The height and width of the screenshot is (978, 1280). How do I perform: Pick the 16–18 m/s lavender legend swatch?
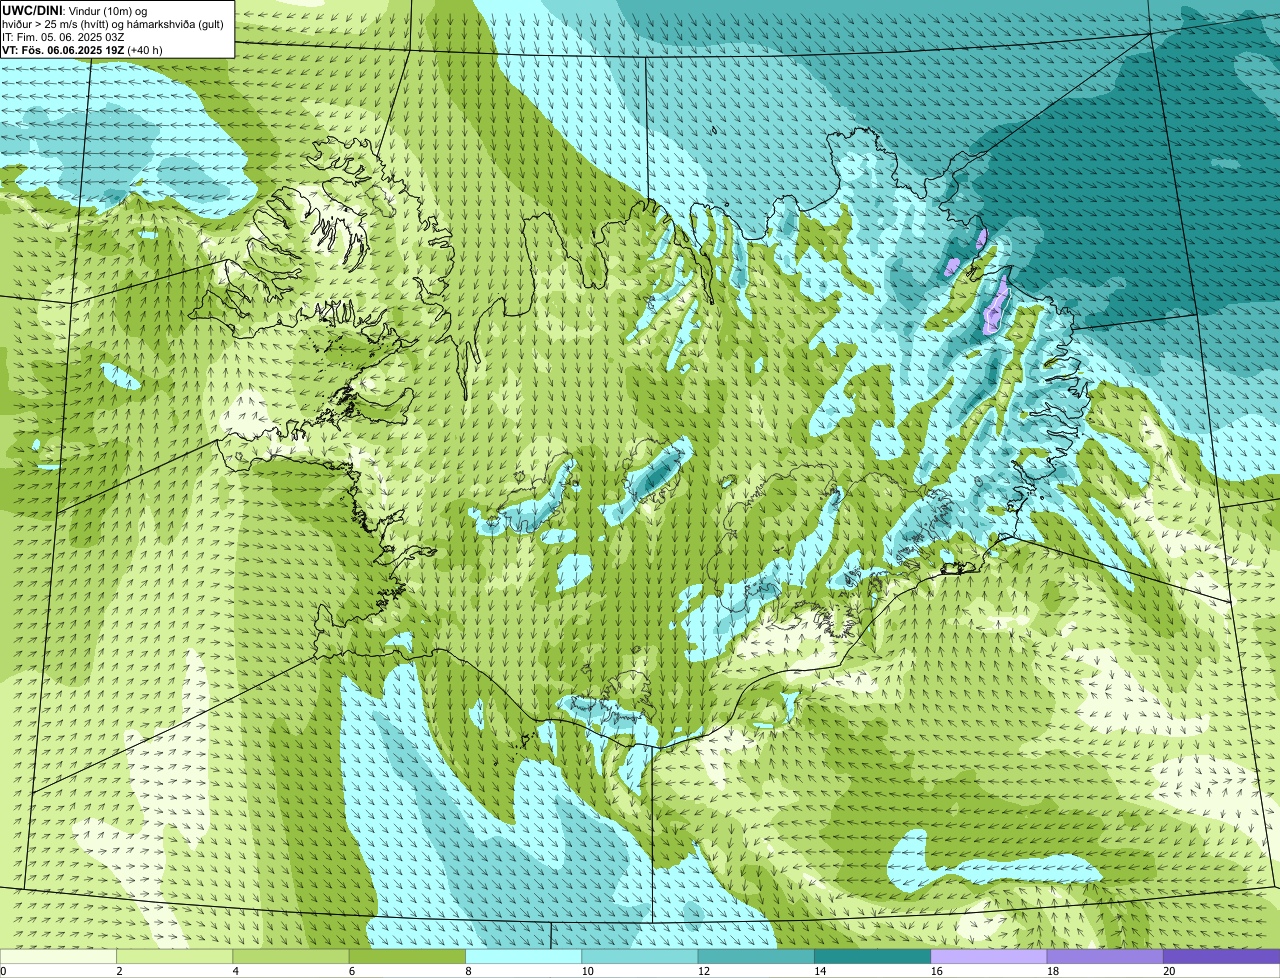[989, 956]
